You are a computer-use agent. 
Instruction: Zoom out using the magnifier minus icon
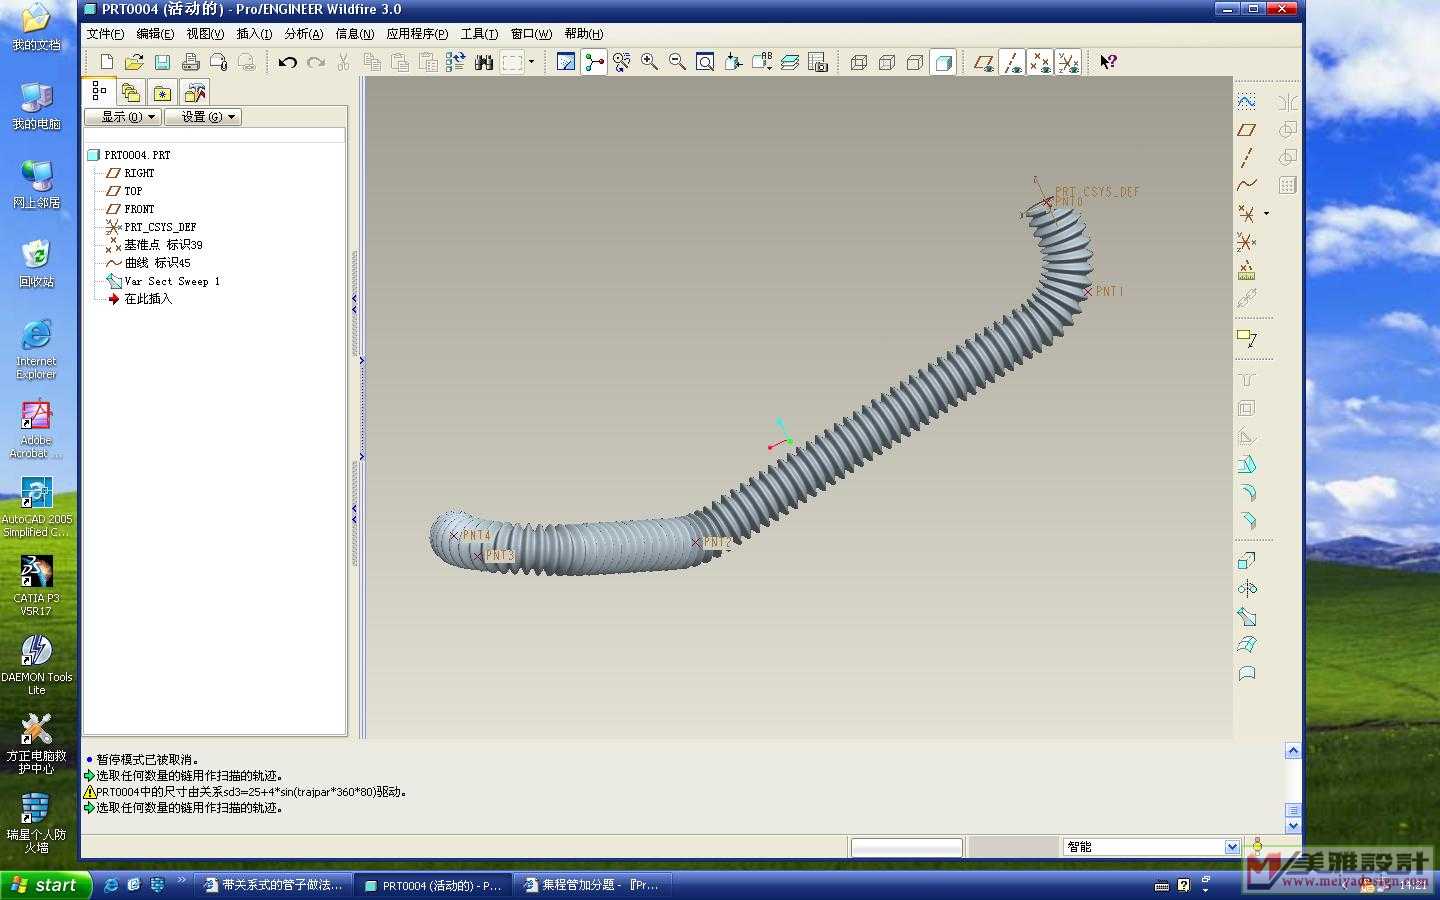[678, 62]
